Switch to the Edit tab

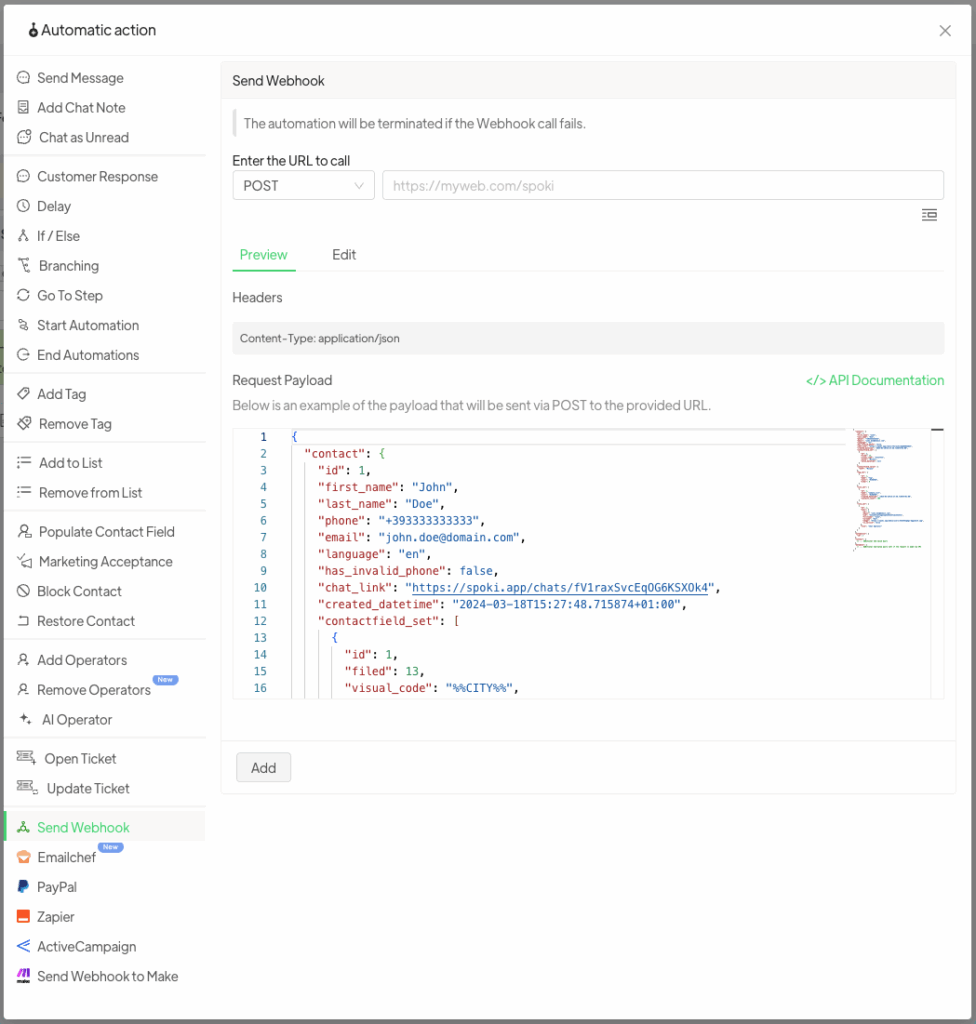tap(344, 255)
